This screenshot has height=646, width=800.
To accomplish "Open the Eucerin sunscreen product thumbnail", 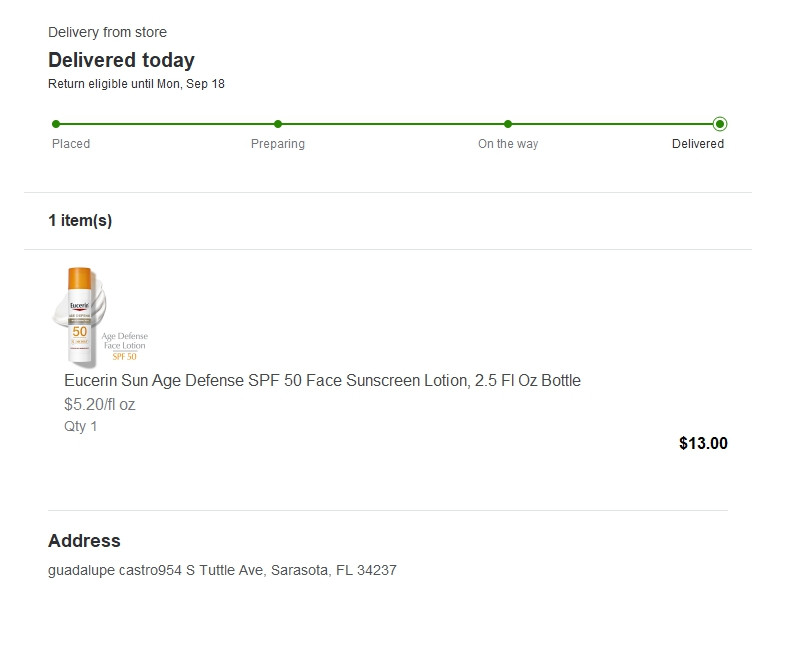I will click(x=100, y=315).
